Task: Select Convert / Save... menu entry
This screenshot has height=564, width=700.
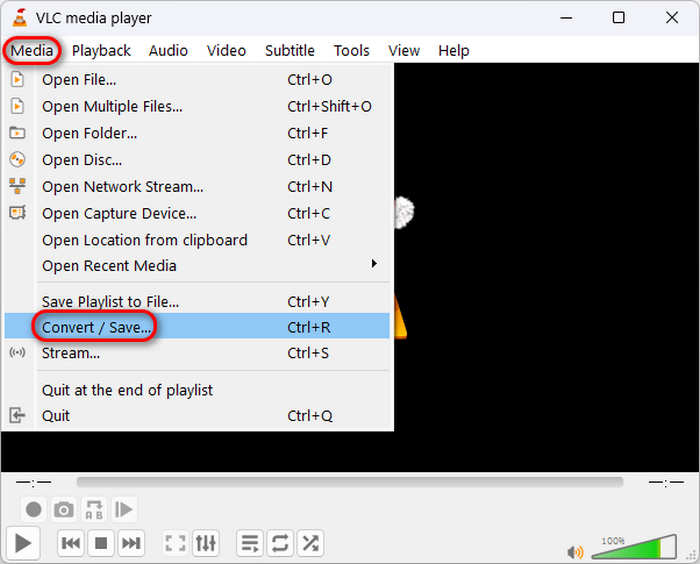Action: (197, 327)
